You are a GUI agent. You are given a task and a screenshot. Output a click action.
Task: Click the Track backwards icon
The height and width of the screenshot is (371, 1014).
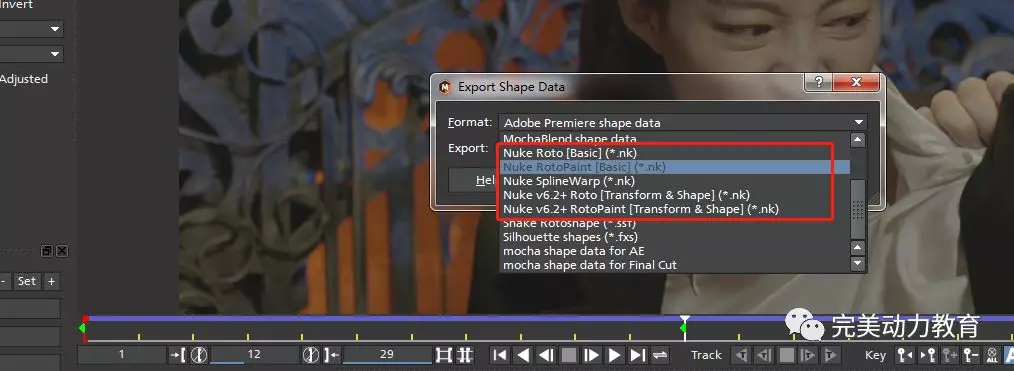point(742,355)
